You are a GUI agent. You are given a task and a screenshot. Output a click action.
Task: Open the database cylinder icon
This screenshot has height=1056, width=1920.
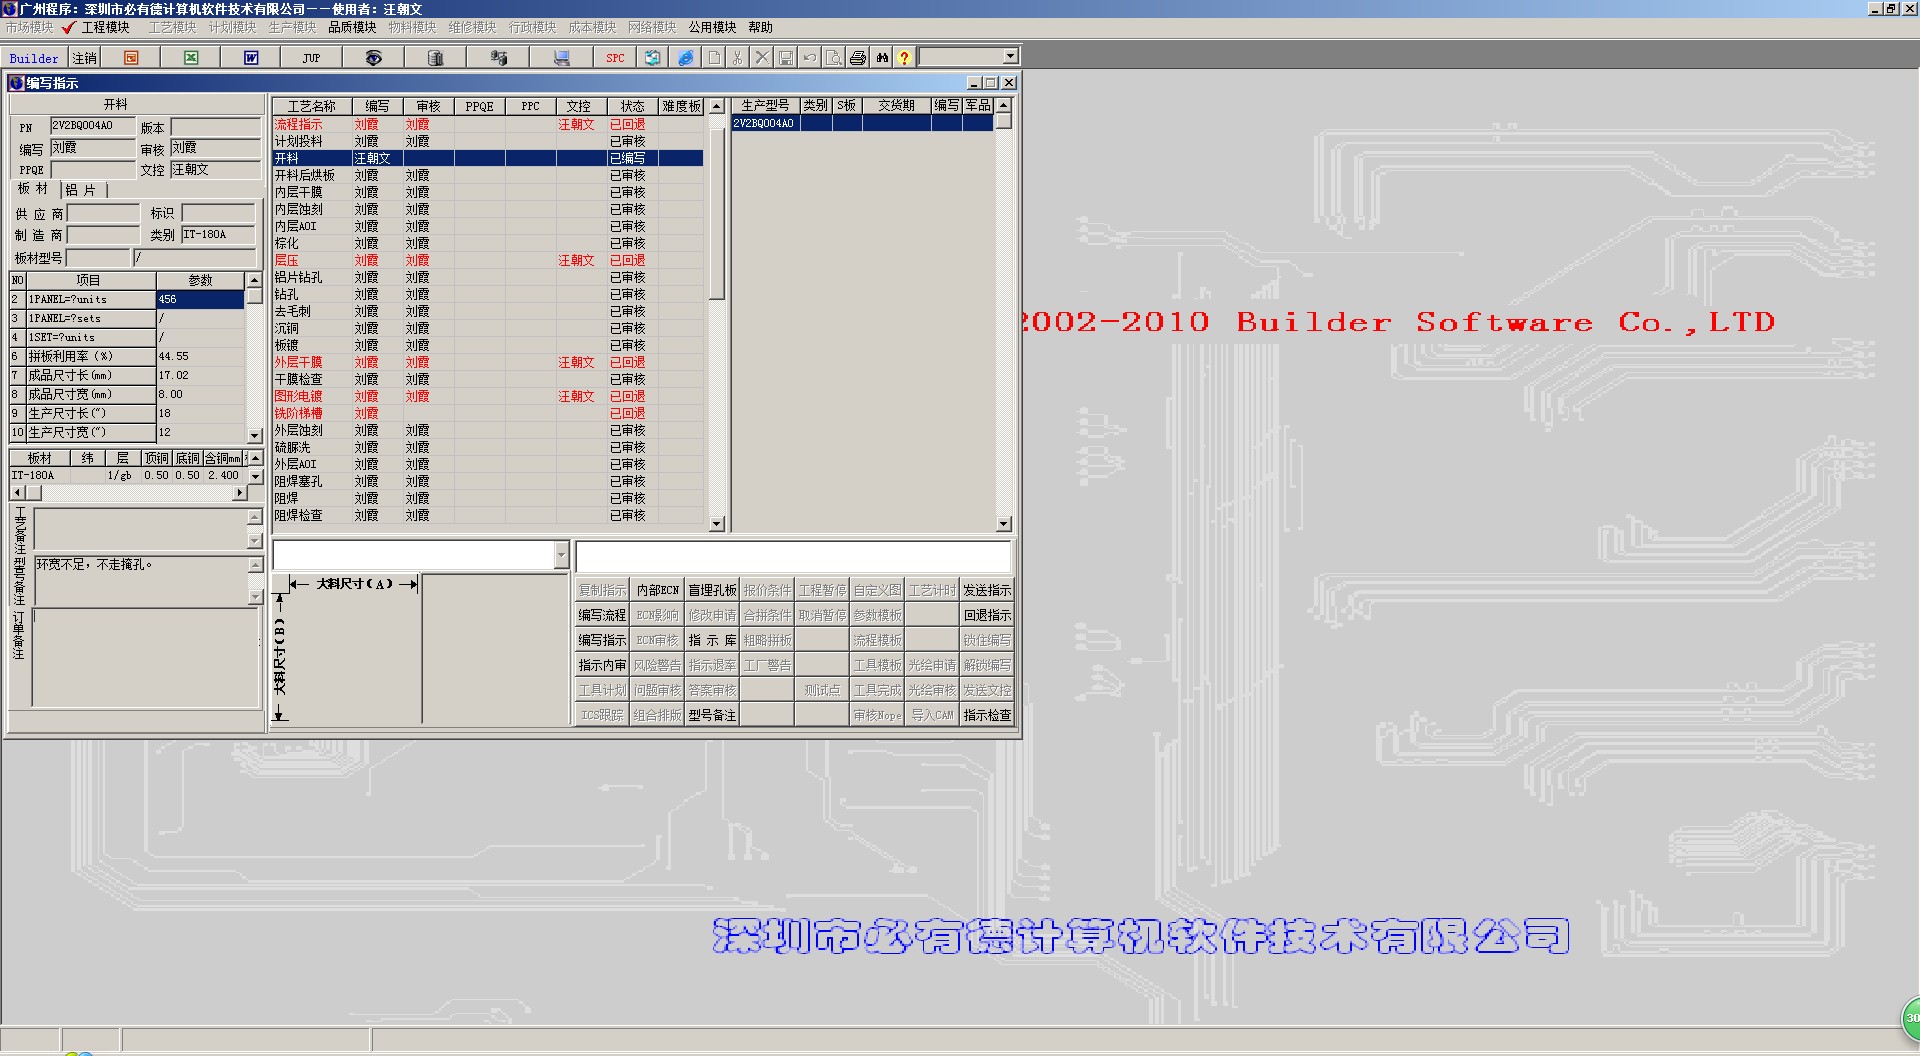tap(435, 58)
